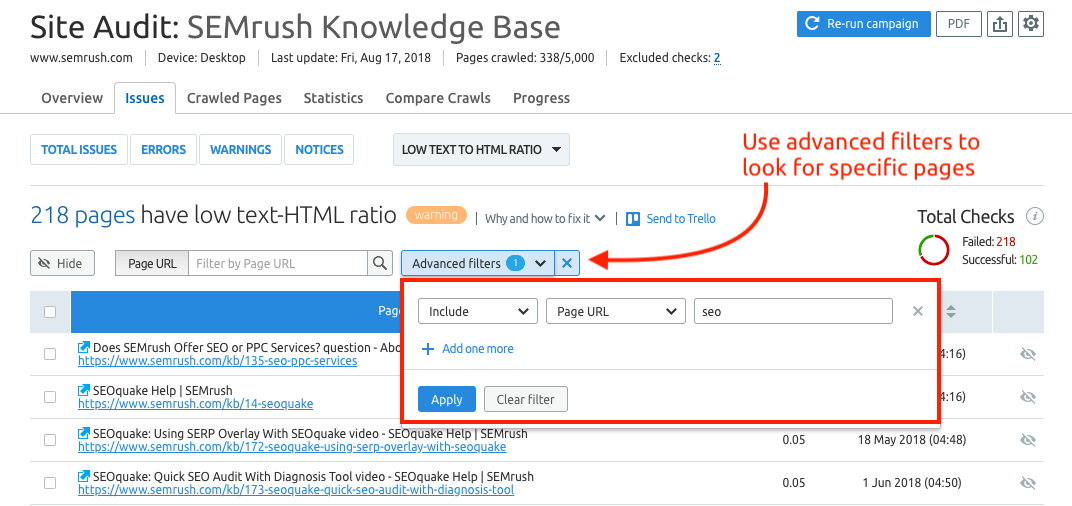Switch to the Overview tab
This screenshot has height=506, width=1072.
tap(72, 98)
